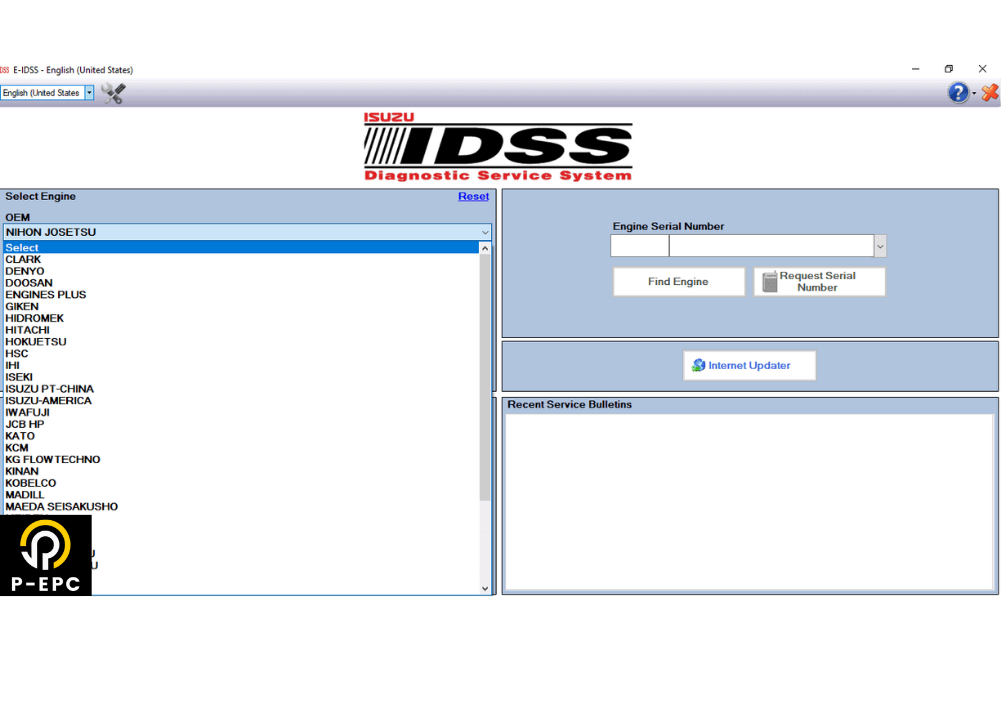The image size is (1001, 711).
Task: Open the language selection dropdown arrow
Action: coord(88,92)
